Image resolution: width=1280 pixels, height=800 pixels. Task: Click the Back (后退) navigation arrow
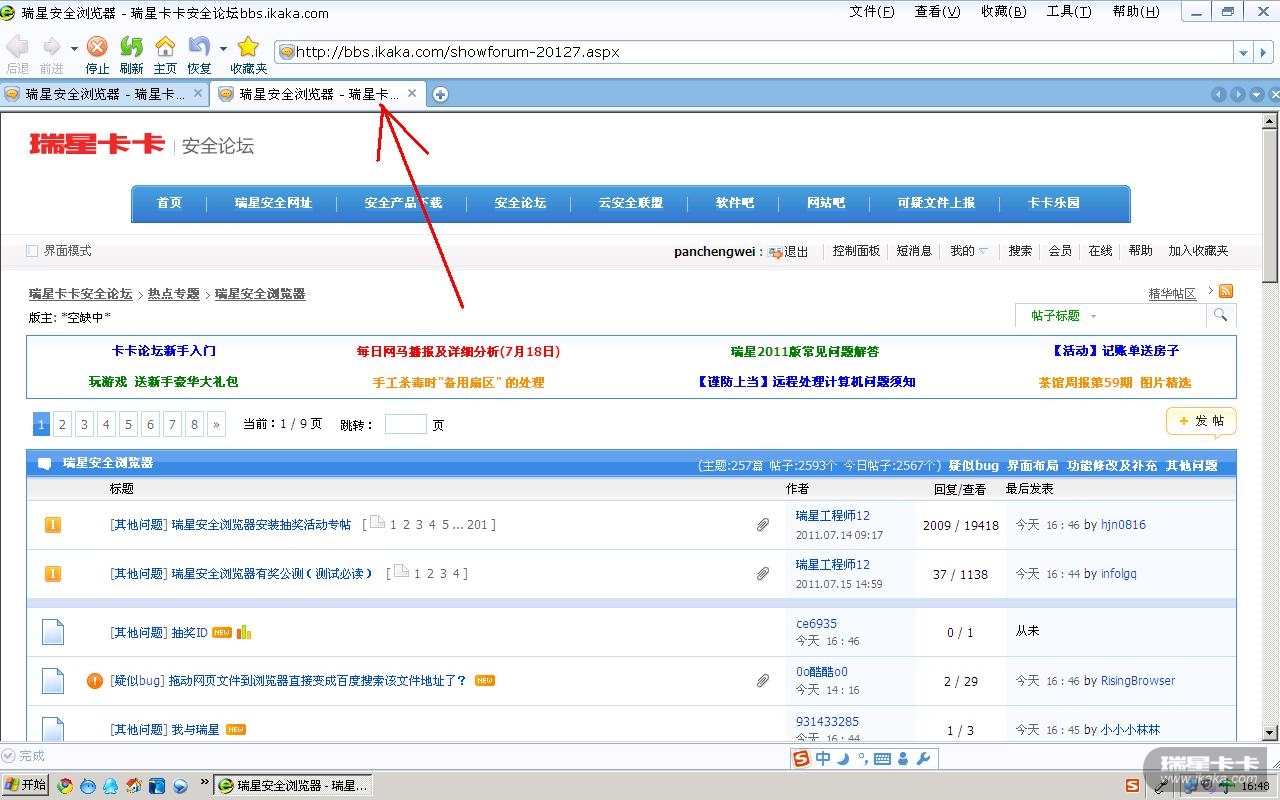point(17,47)
